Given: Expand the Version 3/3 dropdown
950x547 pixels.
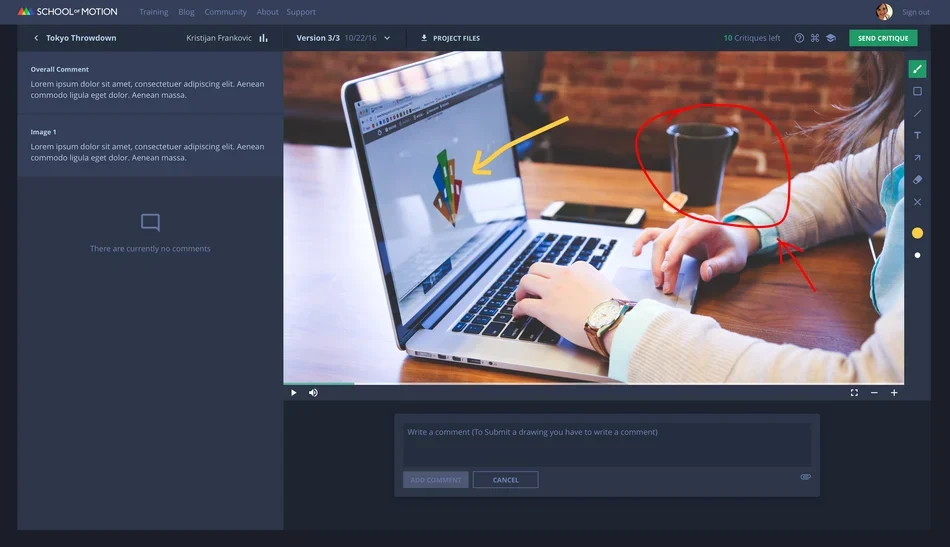Looking at the screenshot, I should pyautogui.click(x=387, y=38).
